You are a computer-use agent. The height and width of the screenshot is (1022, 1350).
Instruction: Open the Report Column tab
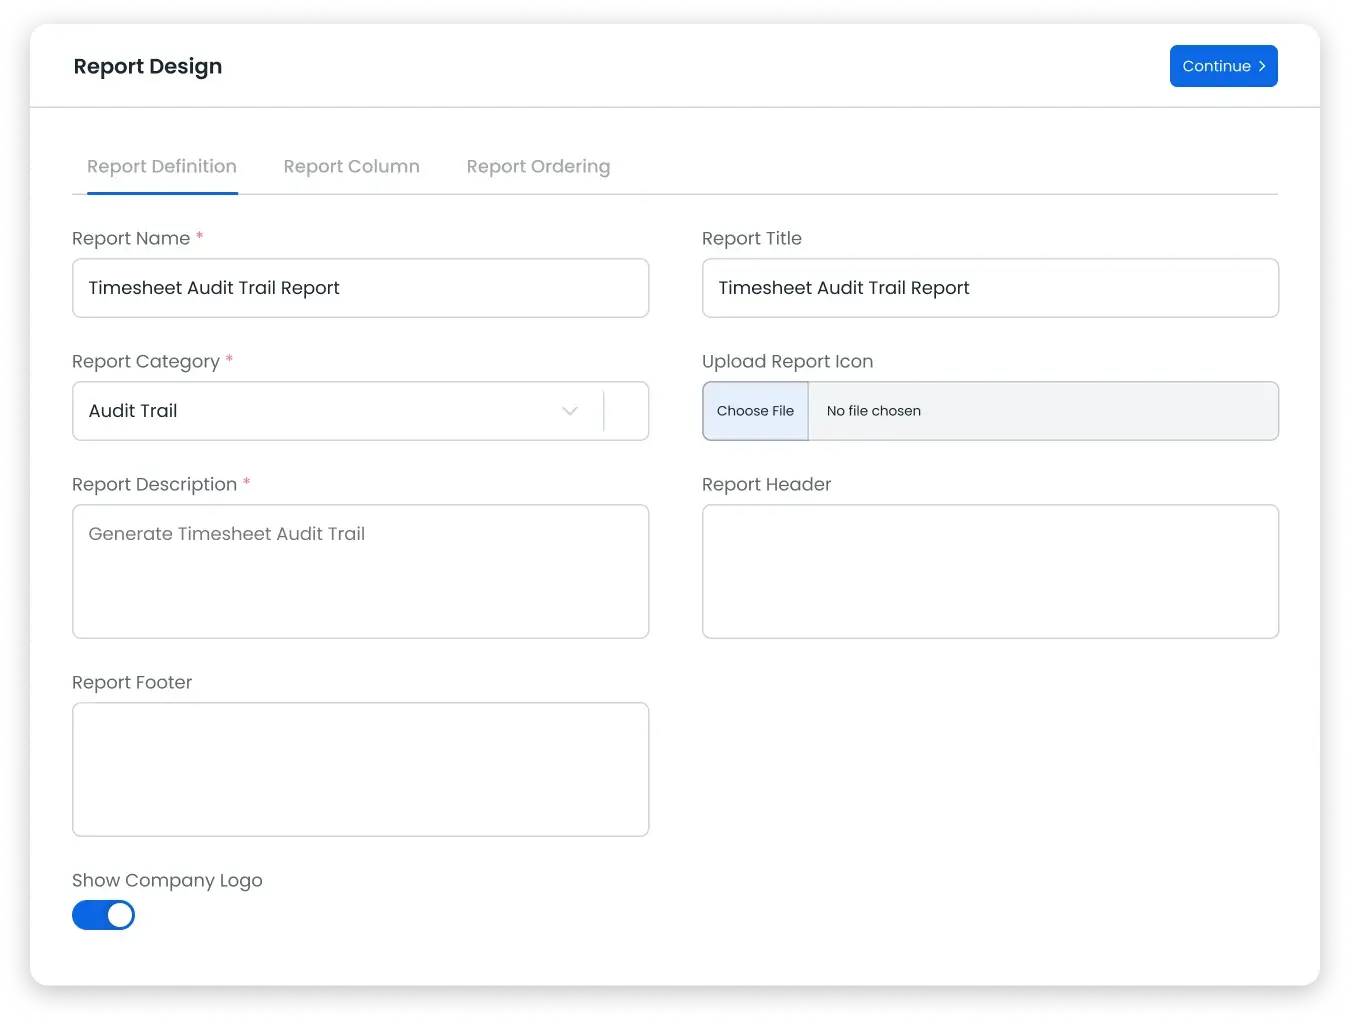coord(351,166)
